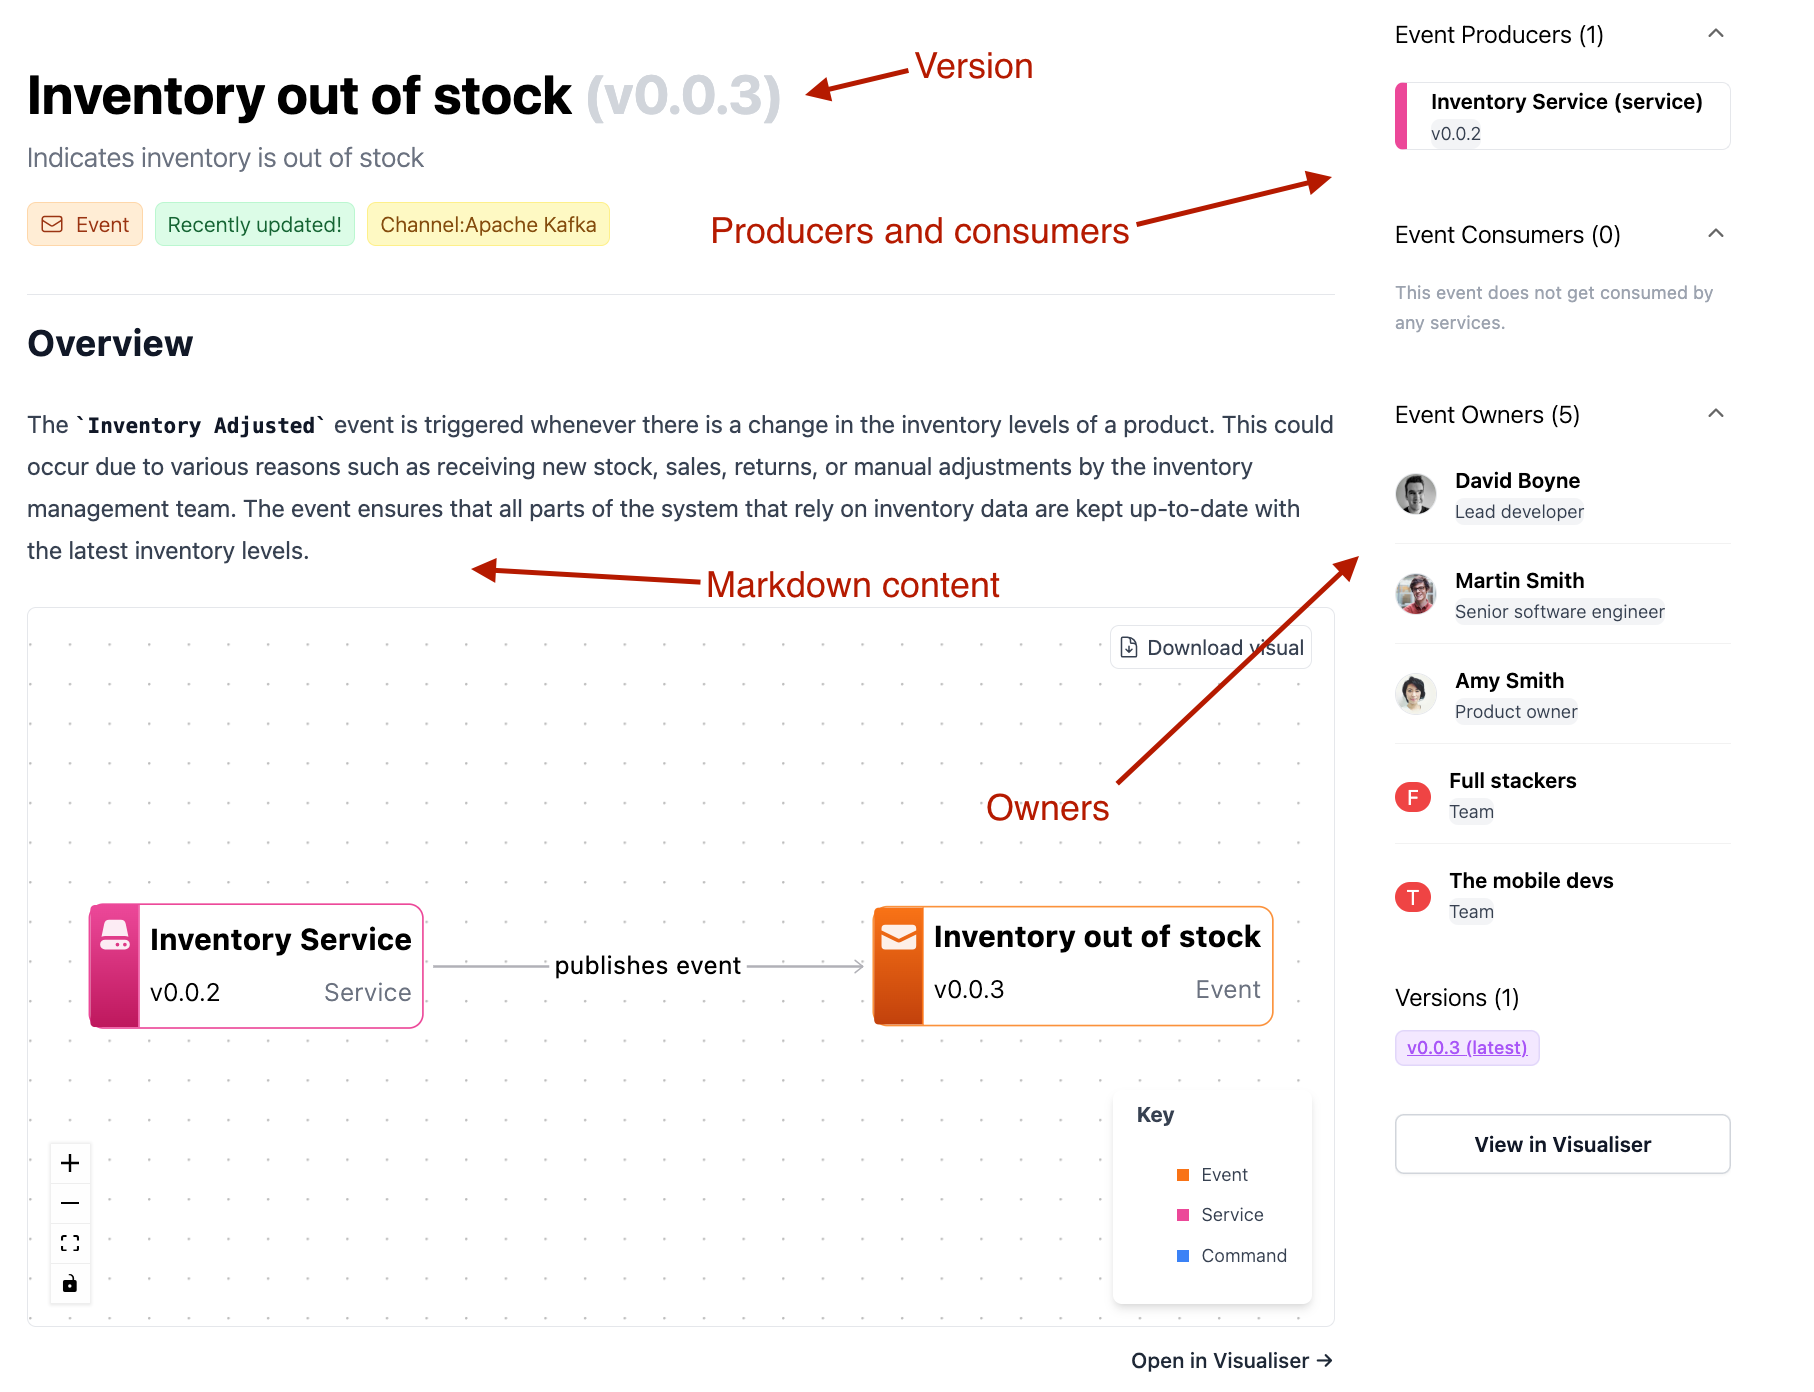Image resolution: width=1814 pixels, height=1392 pixels.
Task: Click the View in Visualiser button
Action: 1562,1144
